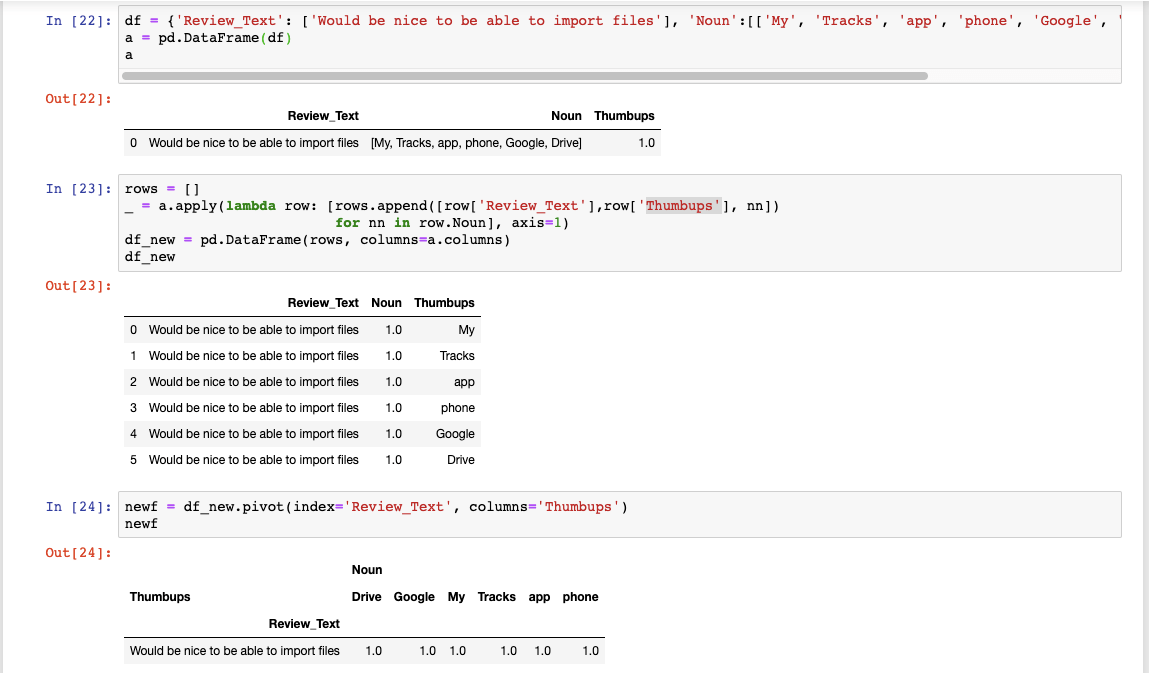Click 'pd.DataFrame(df)' in cell 22
The height and width of the screenshot is (673, 1149).
pyautogui.click(x=225, y=38)
